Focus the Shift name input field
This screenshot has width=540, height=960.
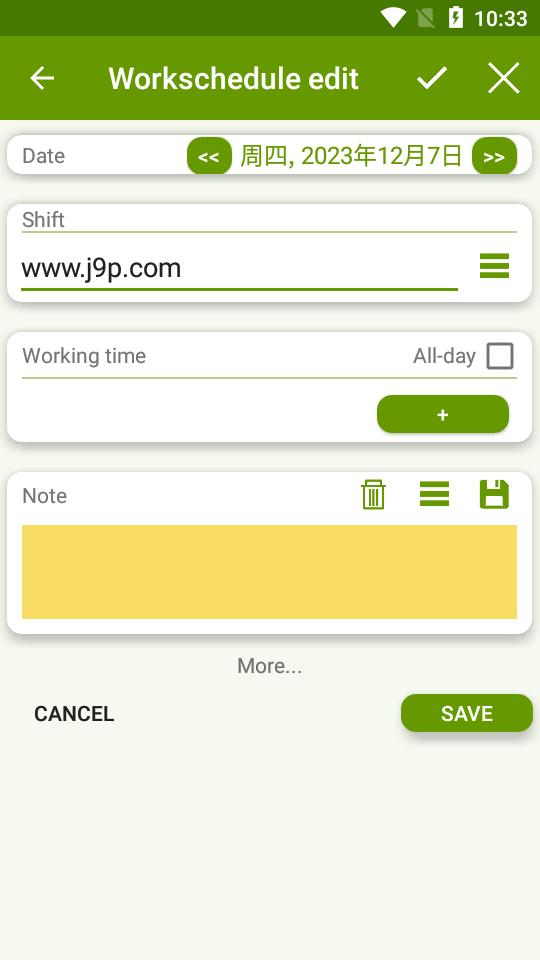click(239, 269)
